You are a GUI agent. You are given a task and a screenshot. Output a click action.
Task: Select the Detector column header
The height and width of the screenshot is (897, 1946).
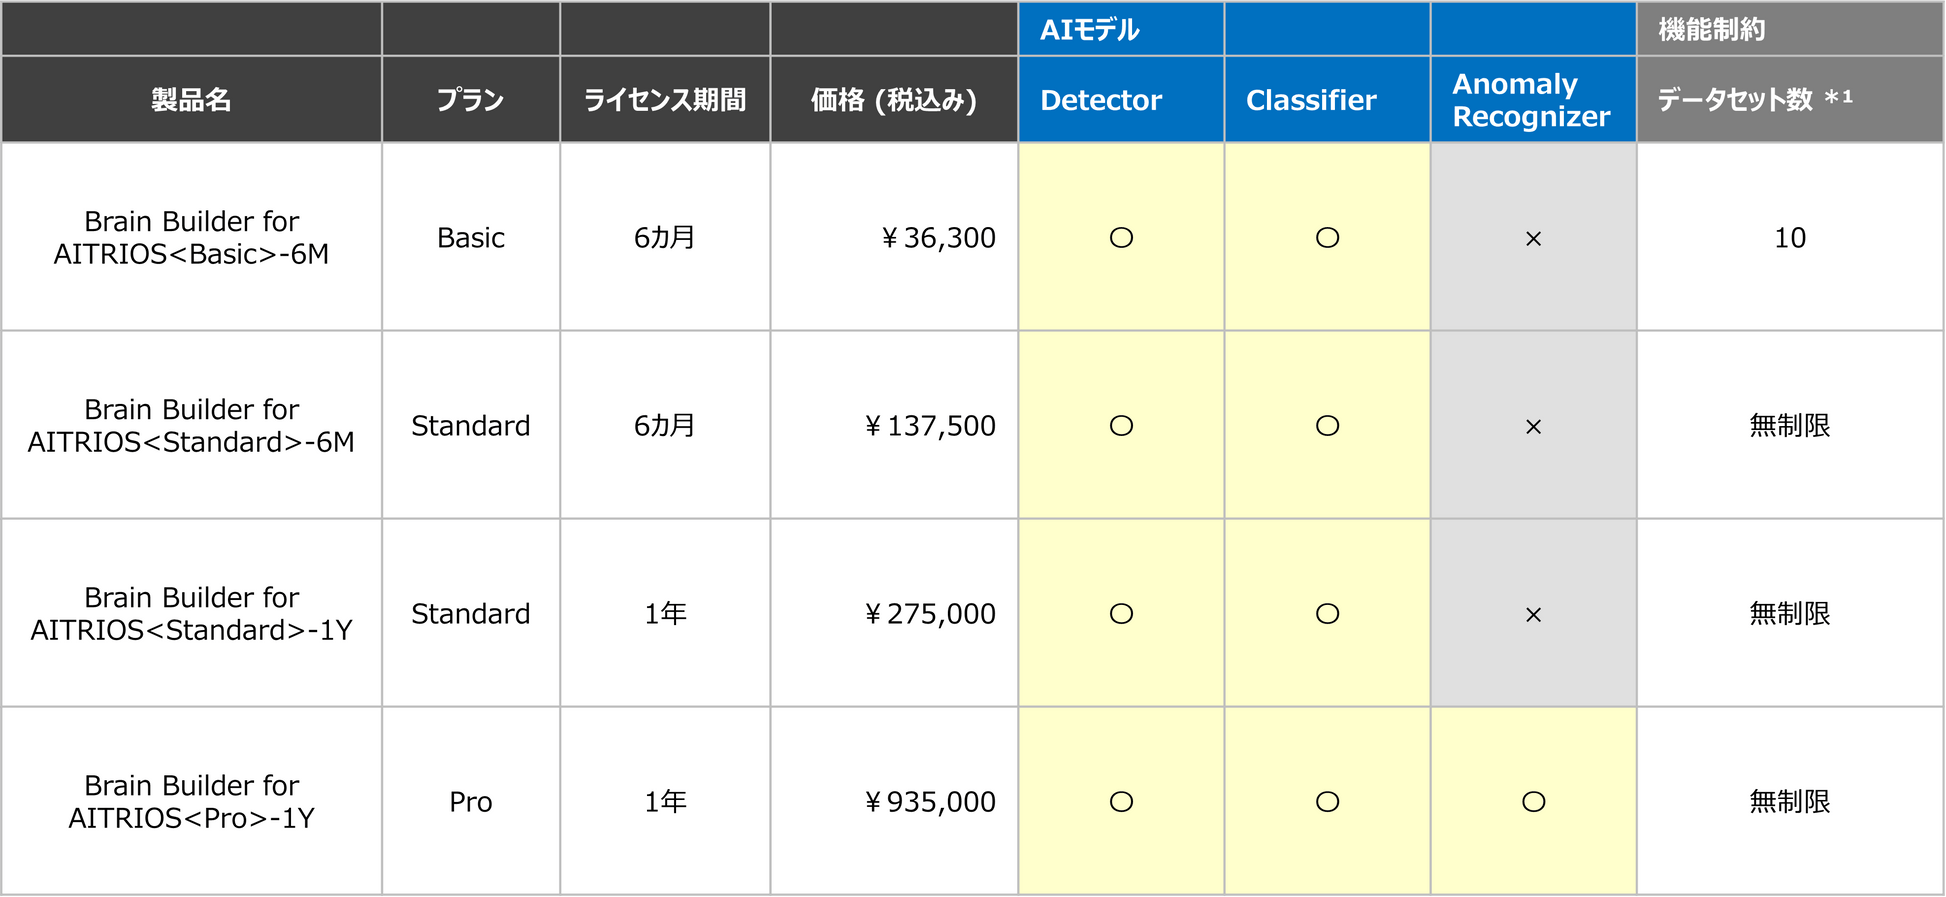(1101, 100)
